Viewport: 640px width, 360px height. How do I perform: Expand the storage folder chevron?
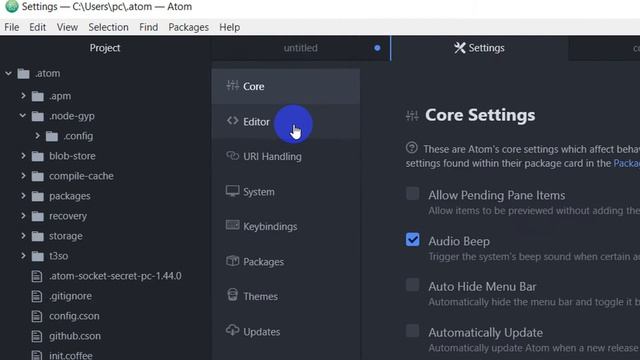pos(23,236)
